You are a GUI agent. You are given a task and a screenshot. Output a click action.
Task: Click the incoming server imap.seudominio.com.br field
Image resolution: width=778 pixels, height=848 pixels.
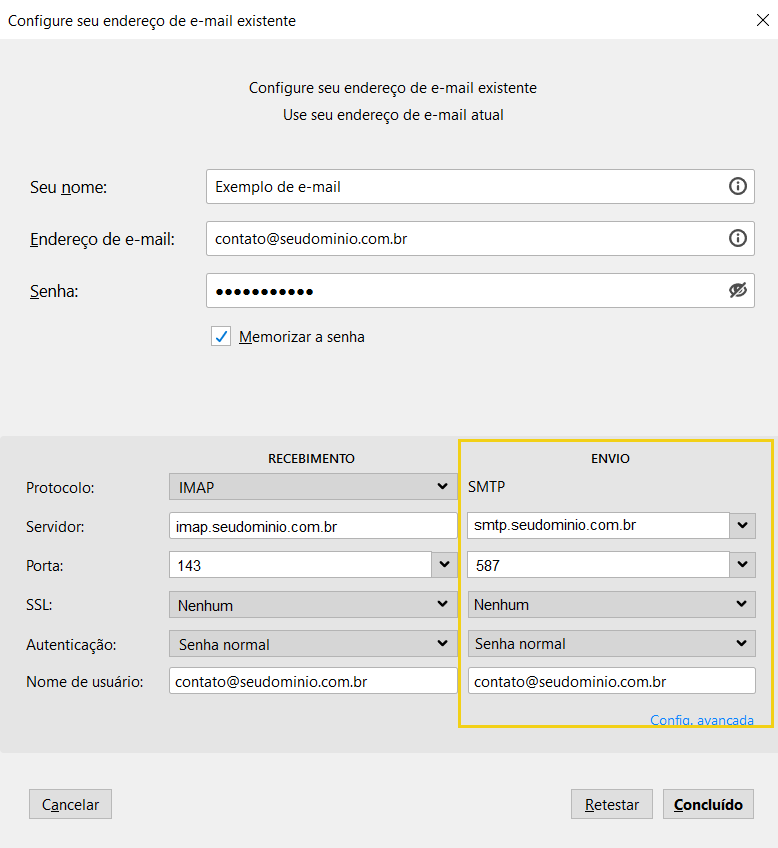coord(312,526)
